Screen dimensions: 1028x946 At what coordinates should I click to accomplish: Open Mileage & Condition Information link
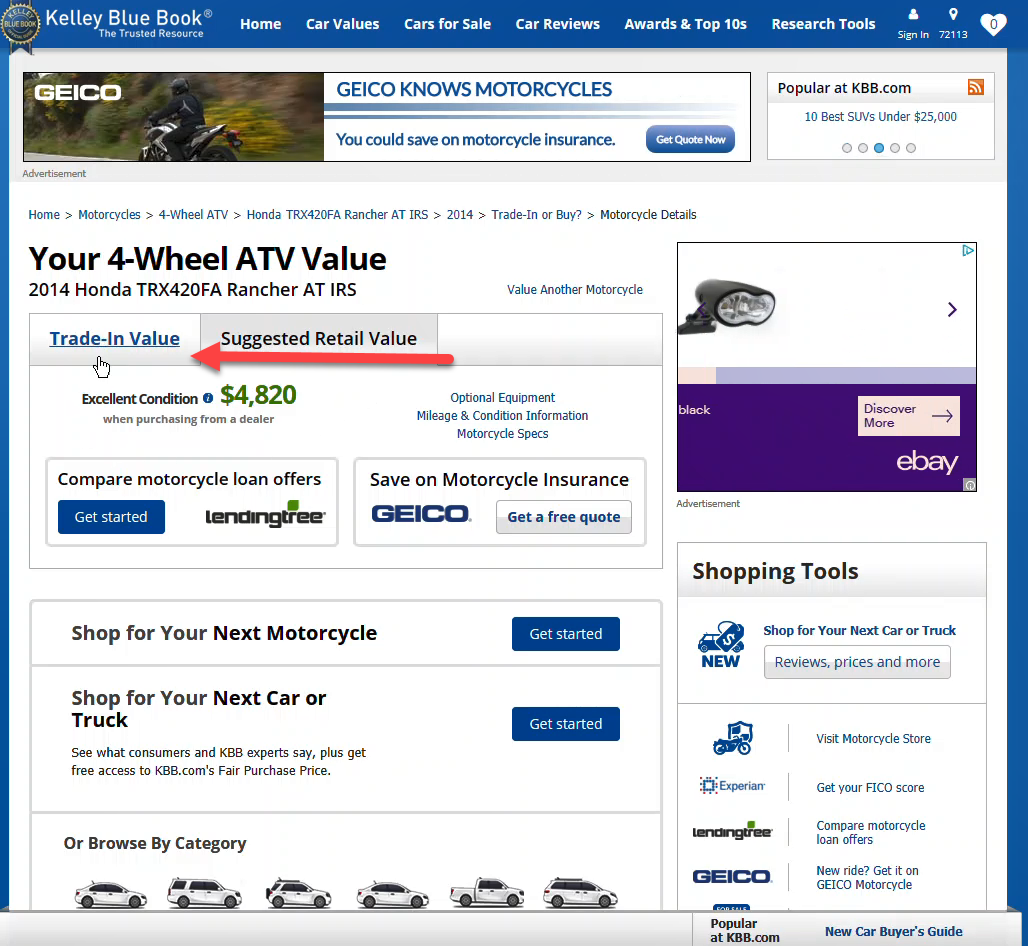coord(502,416)
